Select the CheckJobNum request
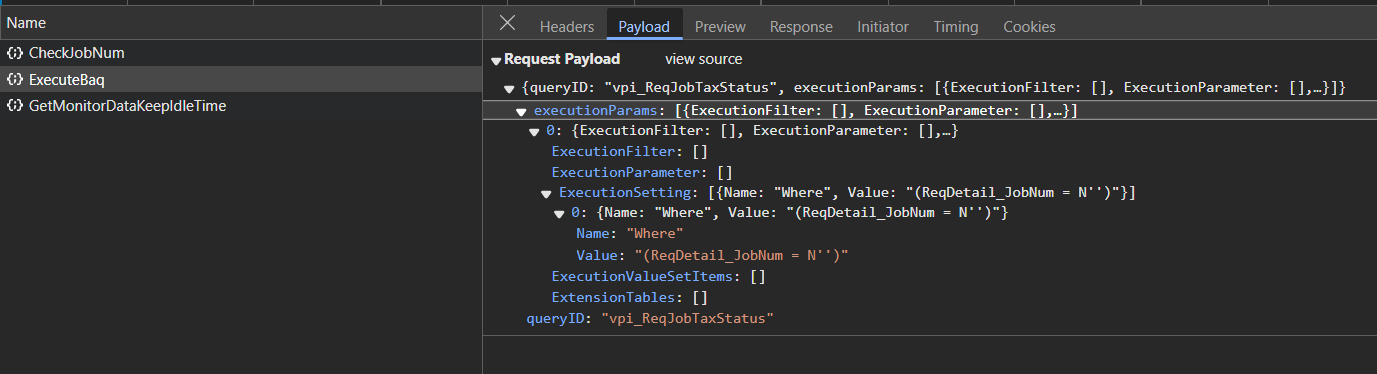This screenshot has width=1377, height=374. 241,53
